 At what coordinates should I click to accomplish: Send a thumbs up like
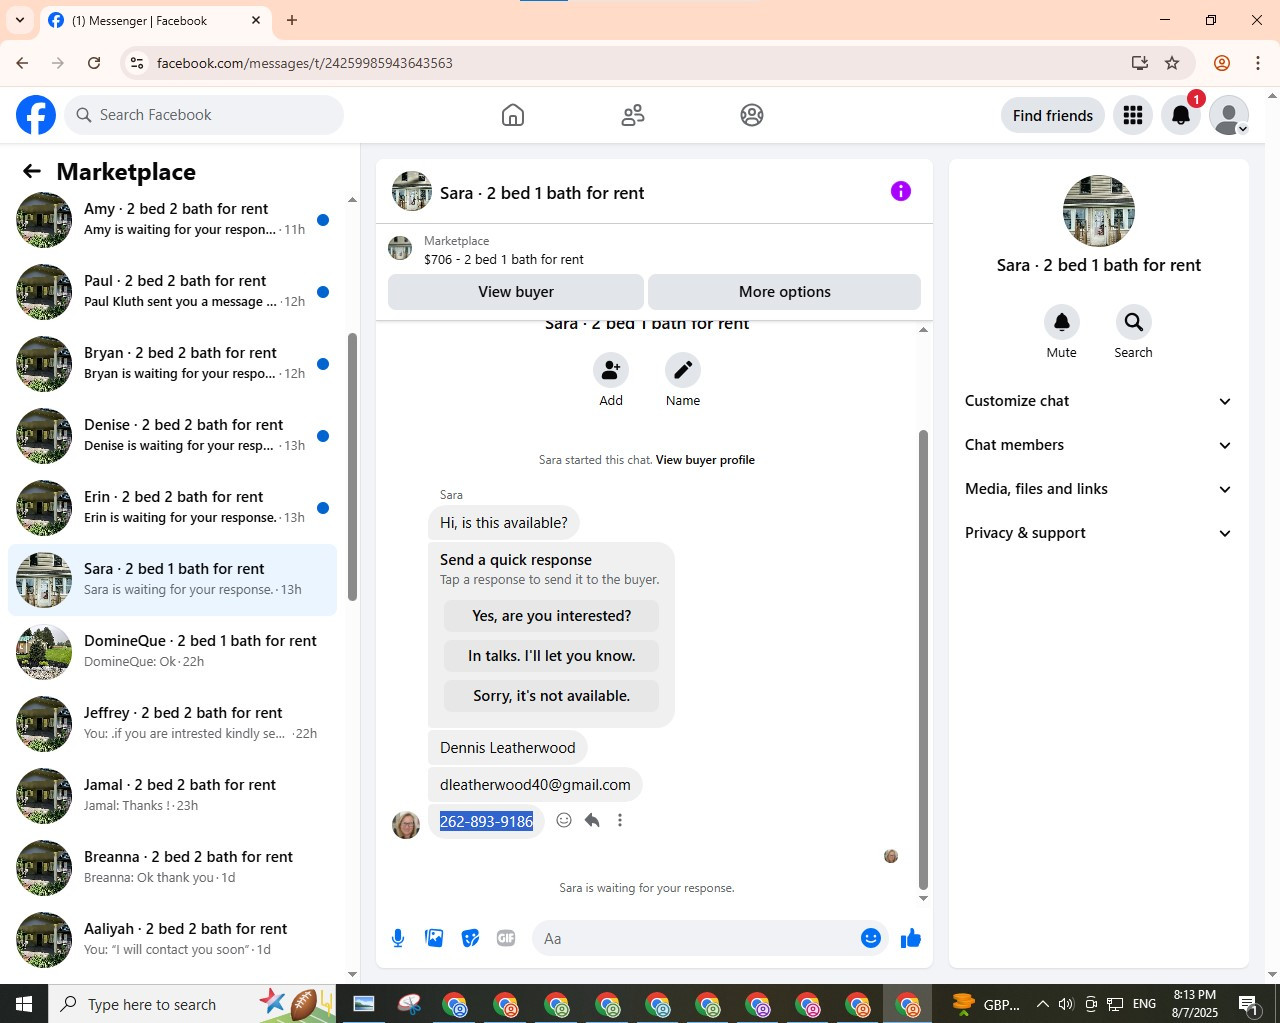point(911,938)
